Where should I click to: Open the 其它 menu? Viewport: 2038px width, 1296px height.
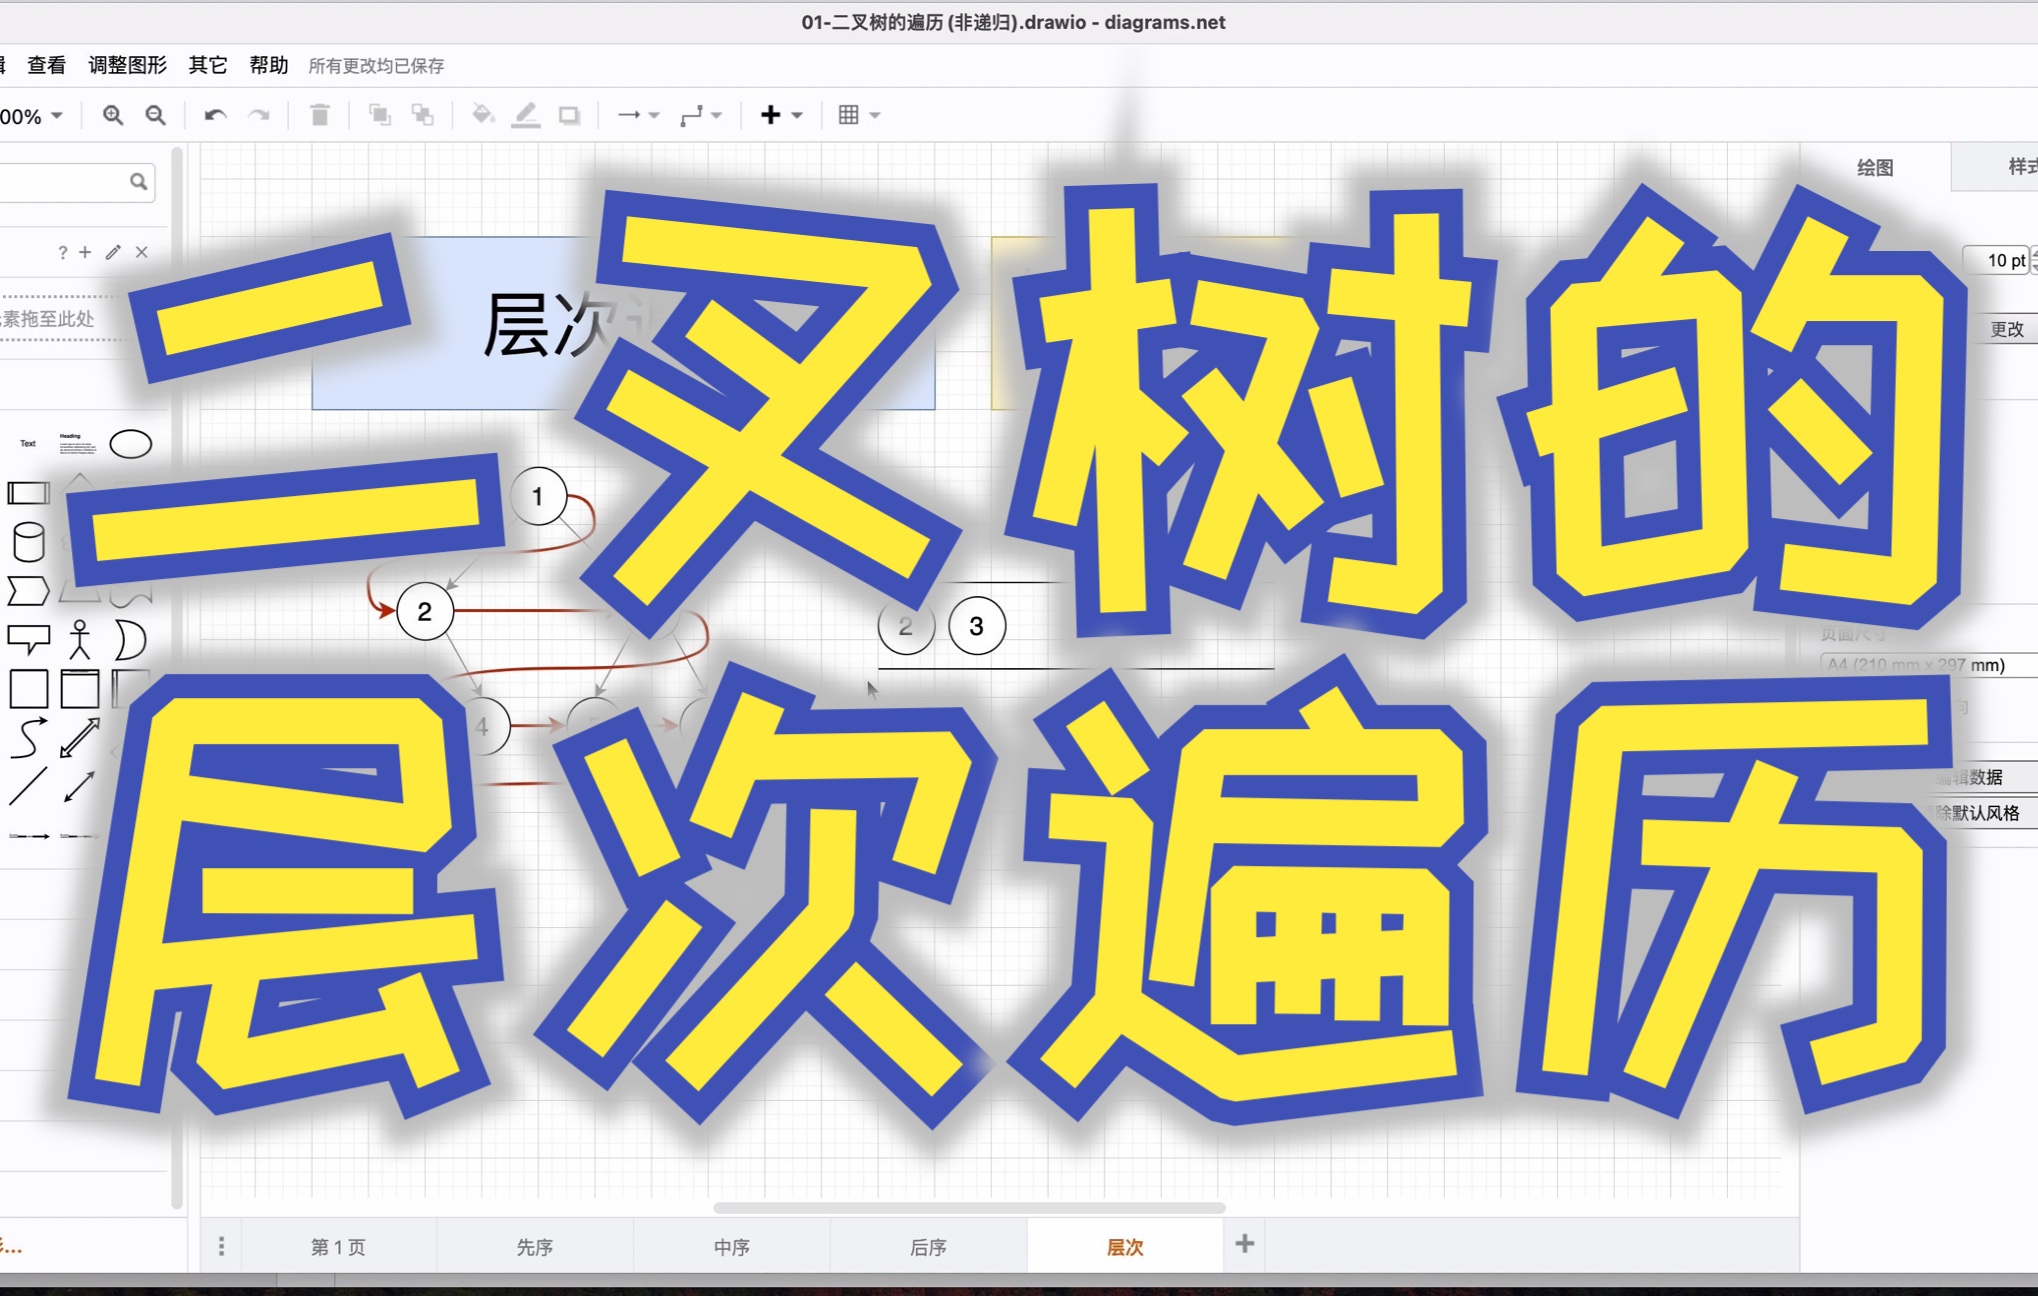pos(208,65)
